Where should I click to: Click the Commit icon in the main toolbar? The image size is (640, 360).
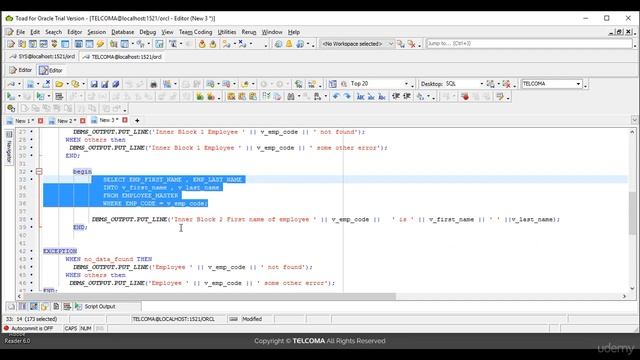pyautogui.click(x=202, y=44)
